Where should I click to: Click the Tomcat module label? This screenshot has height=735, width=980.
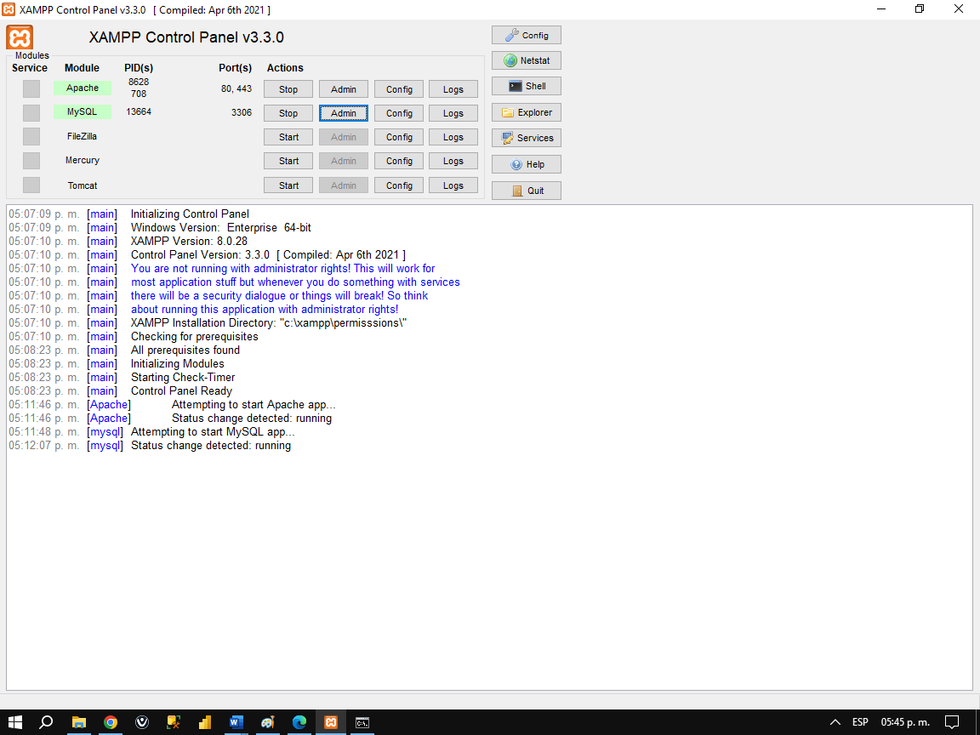tap(82, 186)
